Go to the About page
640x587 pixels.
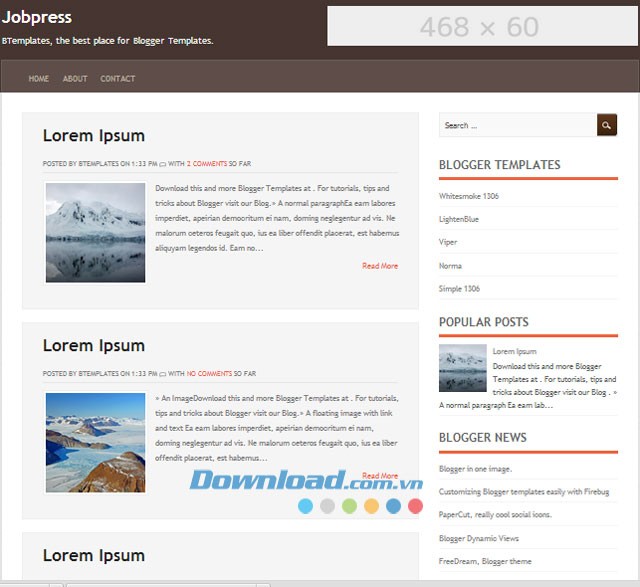coord(75,79)
